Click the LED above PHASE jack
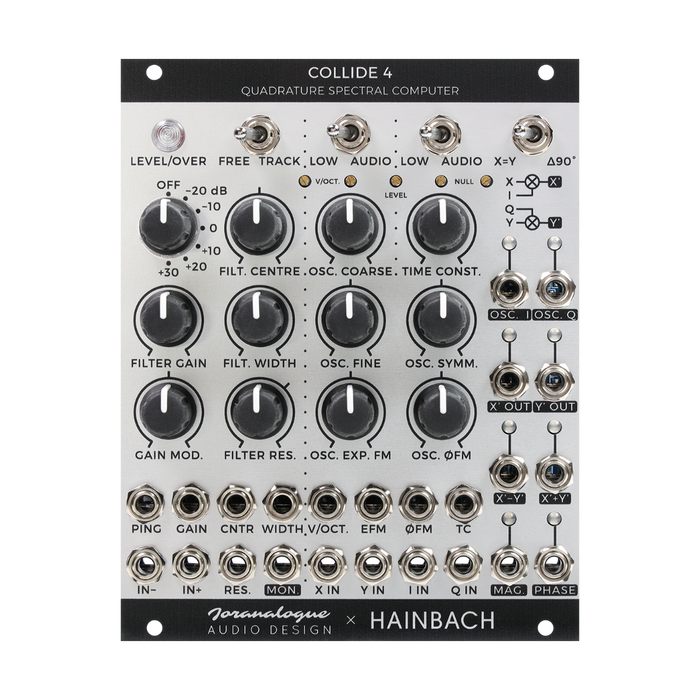 [554, 519]
